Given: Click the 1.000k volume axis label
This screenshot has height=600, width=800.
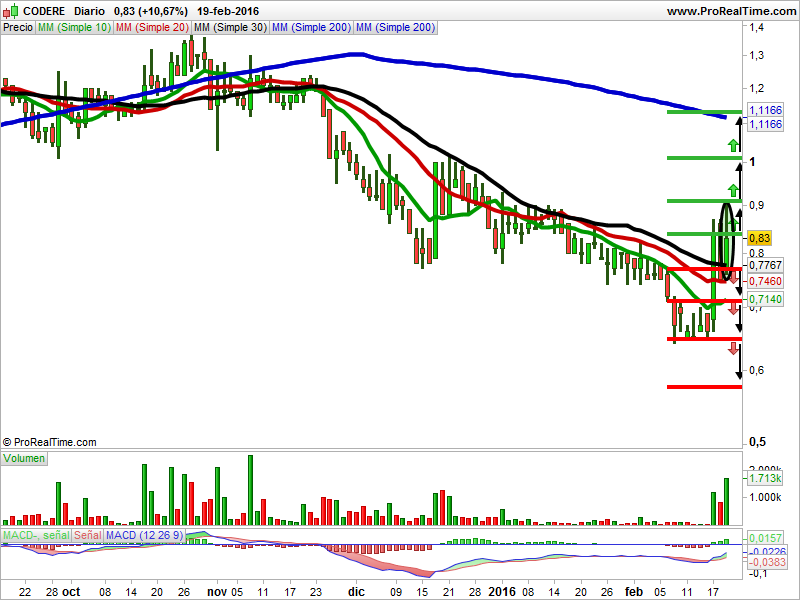Looking at the screenshot, I should 764,497.
